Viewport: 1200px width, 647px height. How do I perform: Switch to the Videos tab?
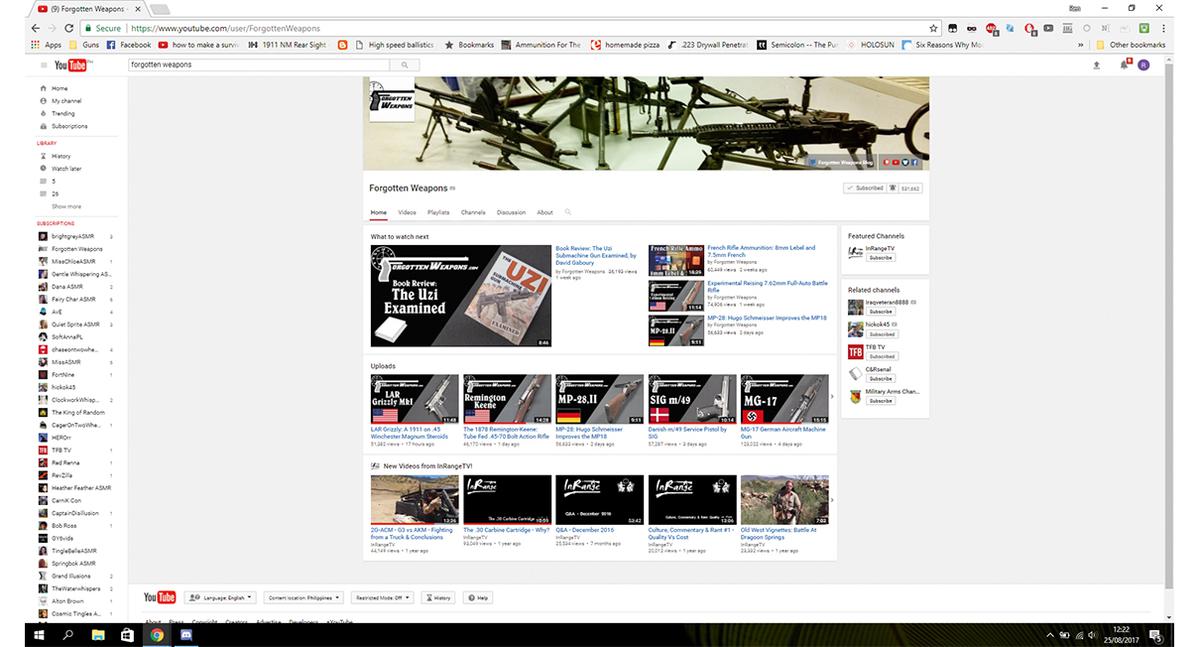tap(407, 212)
